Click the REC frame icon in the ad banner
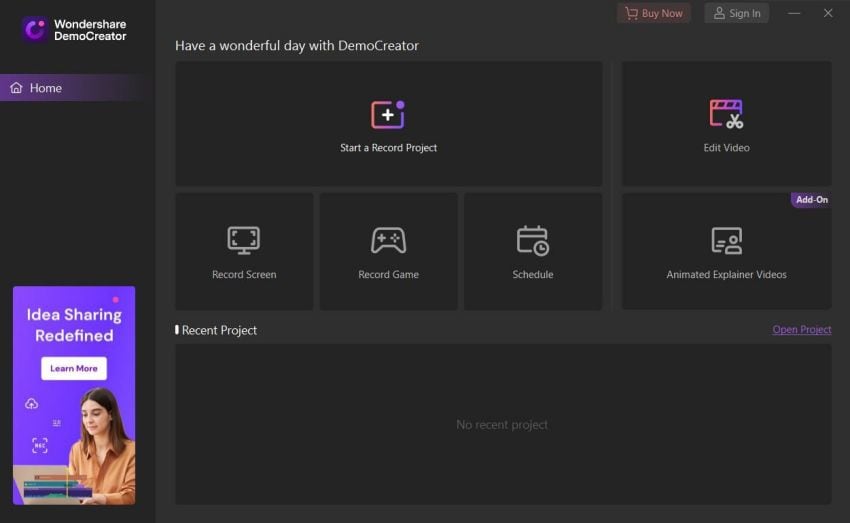 40,445
